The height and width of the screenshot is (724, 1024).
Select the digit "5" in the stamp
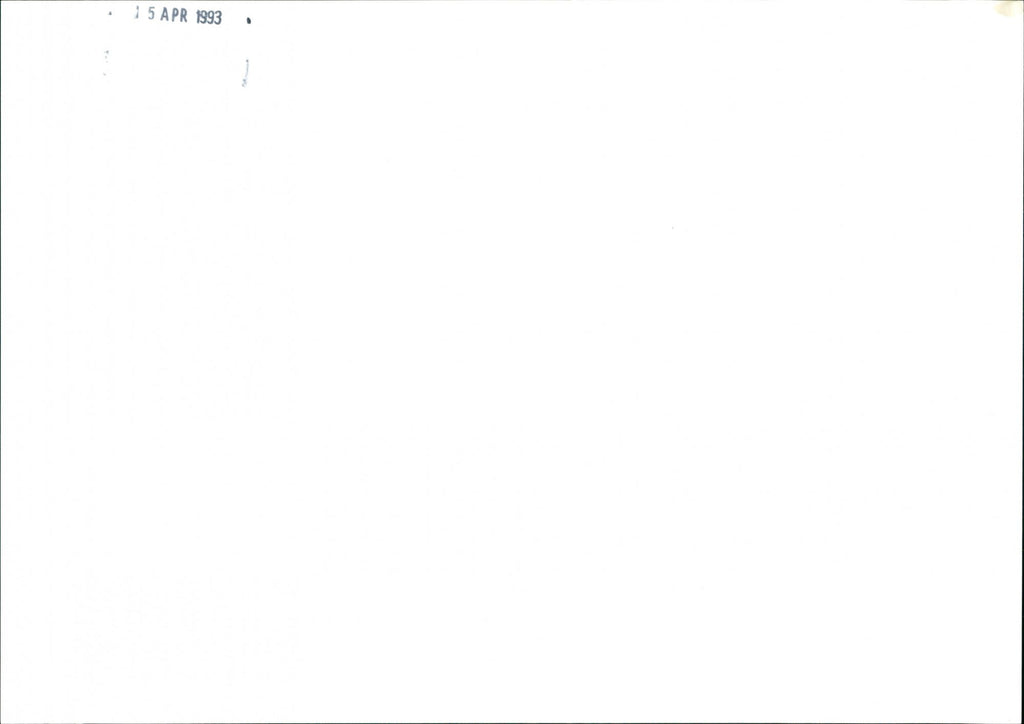151,14
